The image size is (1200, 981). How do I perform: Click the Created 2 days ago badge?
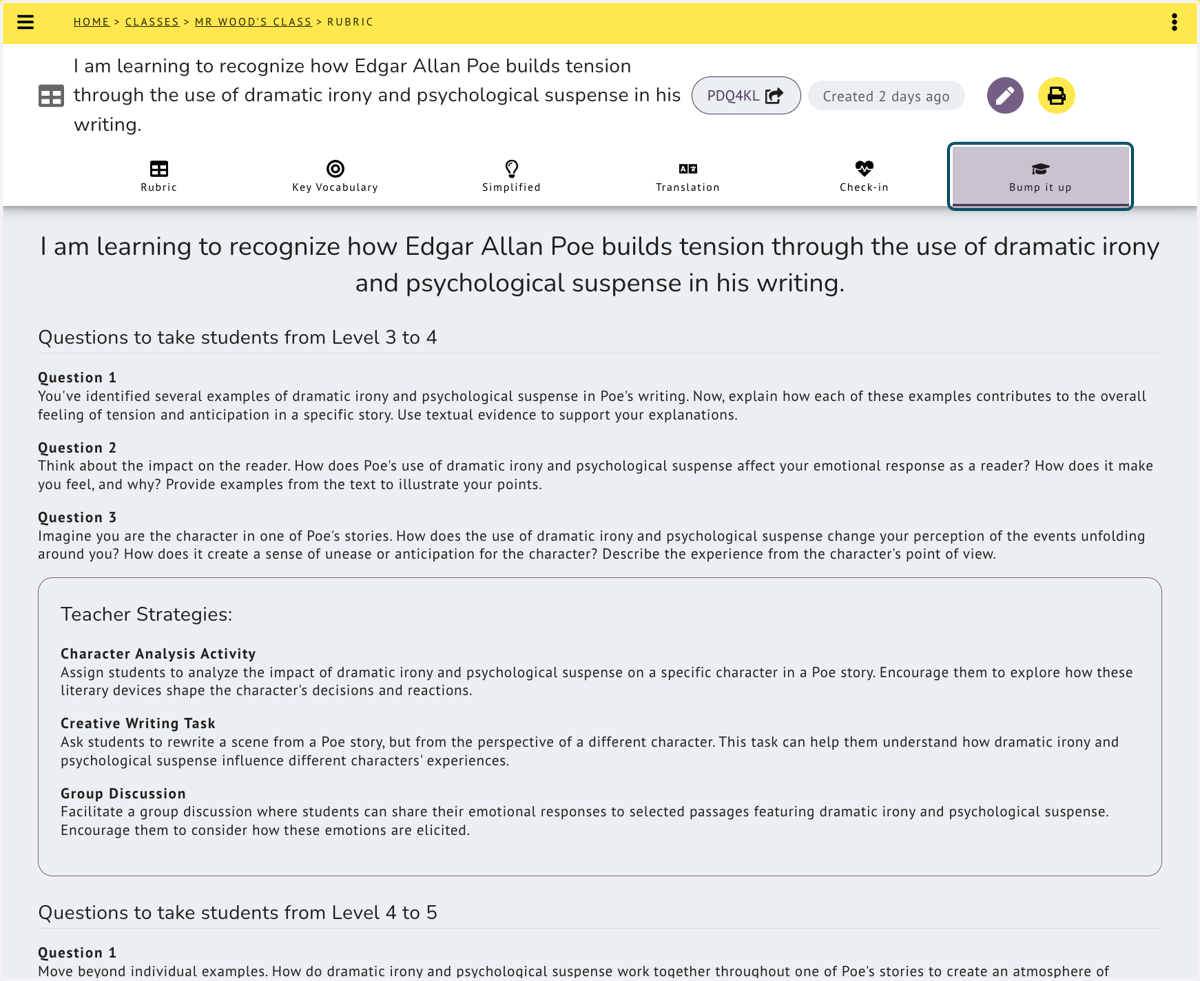(886, 96)
